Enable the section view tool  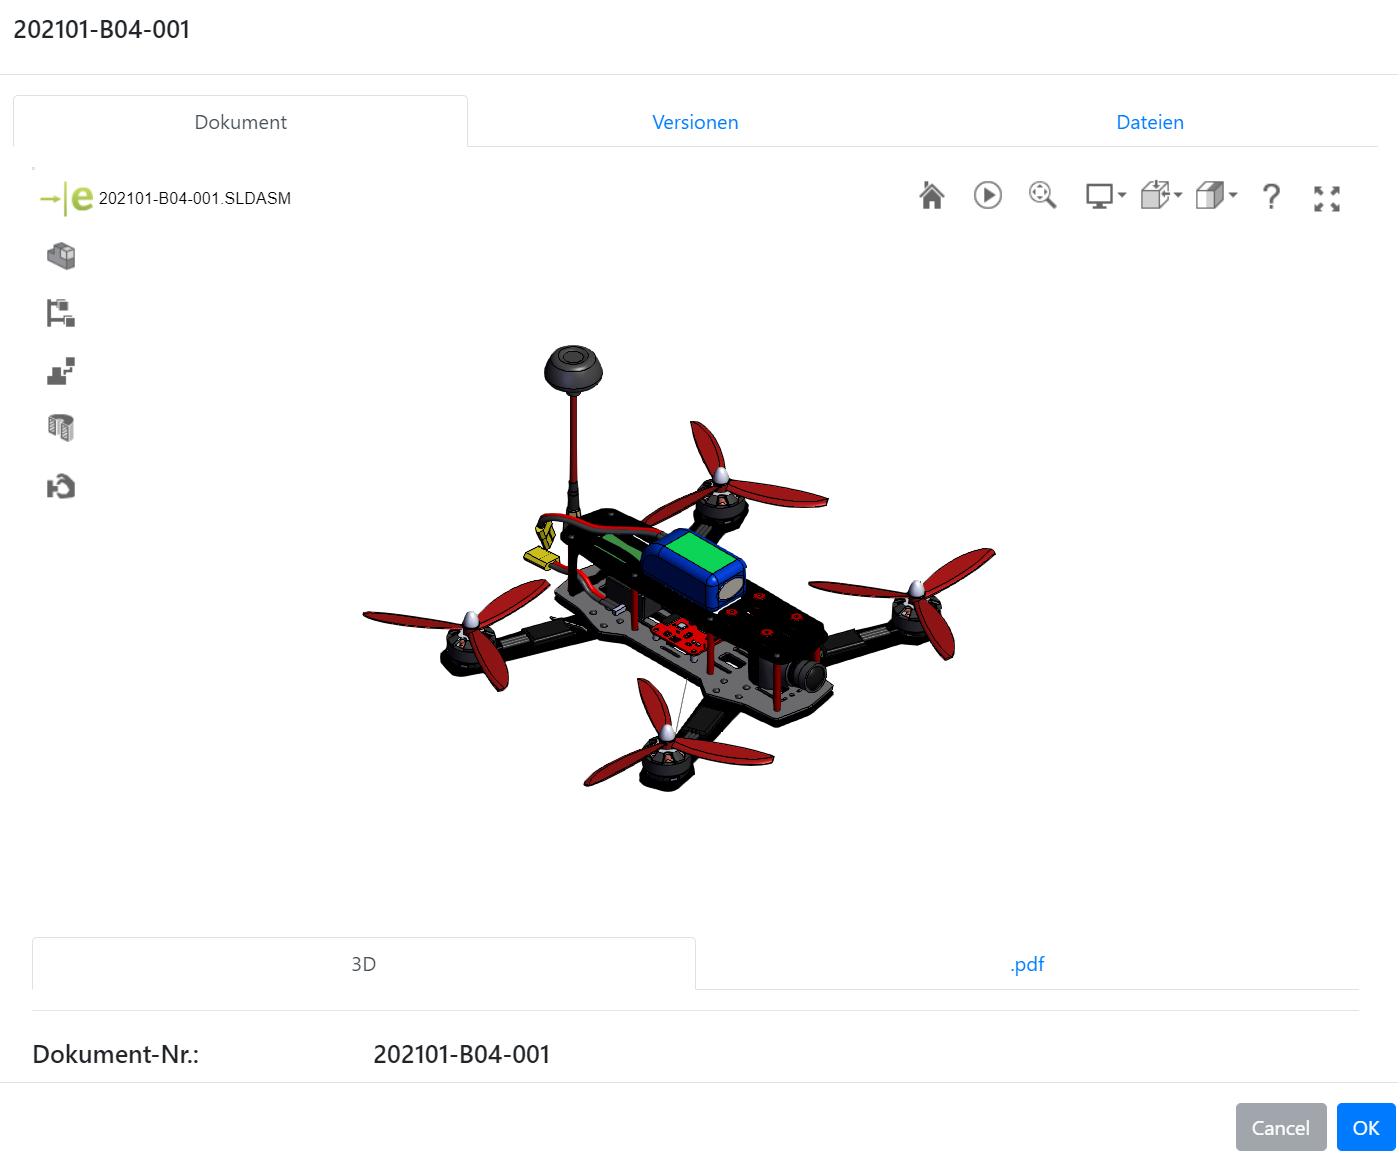(61, 429)
